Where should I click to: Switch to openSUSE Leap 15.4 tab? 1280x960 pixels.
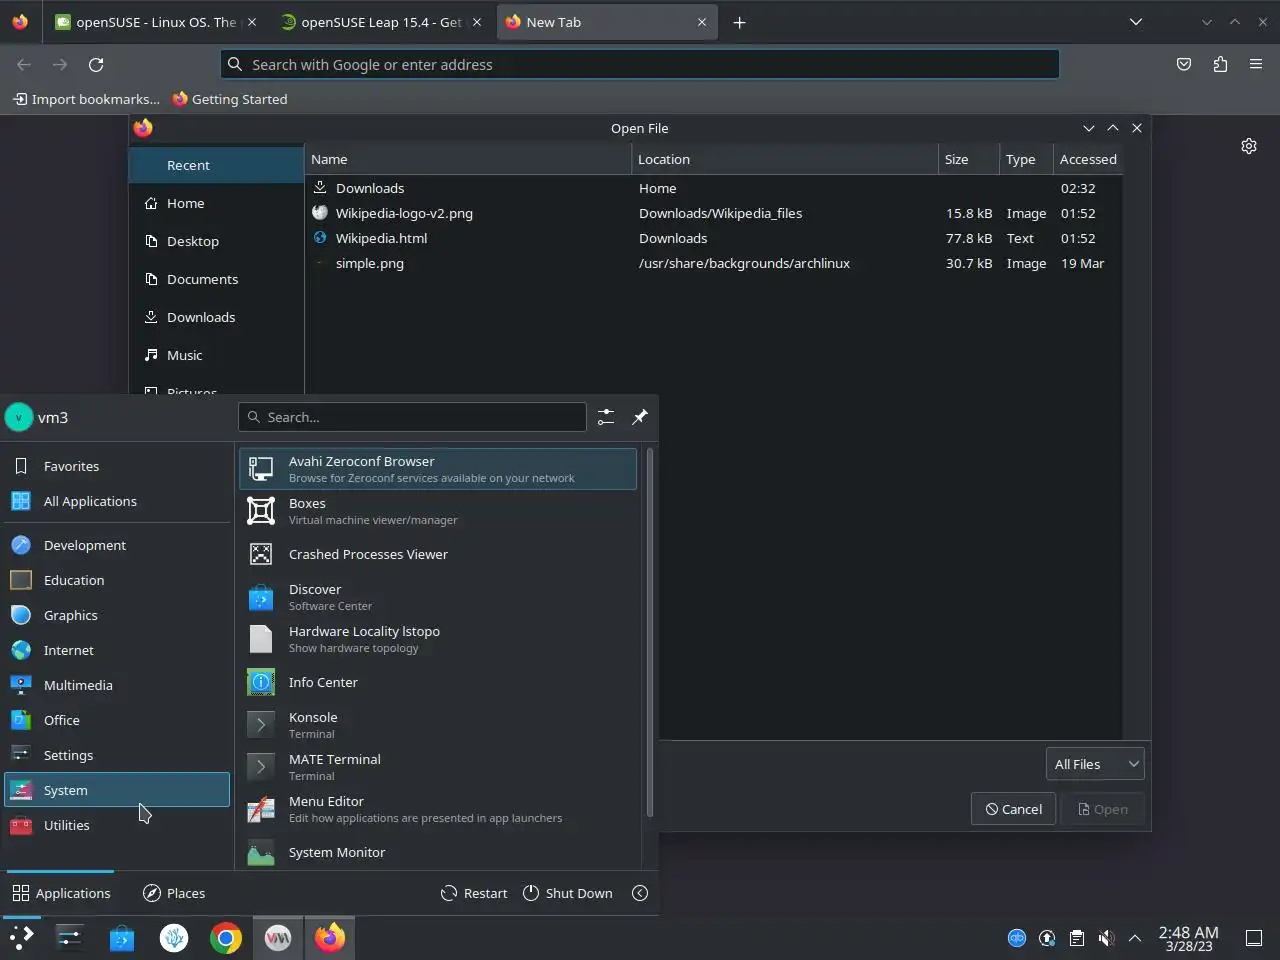(x=380, y=22)
